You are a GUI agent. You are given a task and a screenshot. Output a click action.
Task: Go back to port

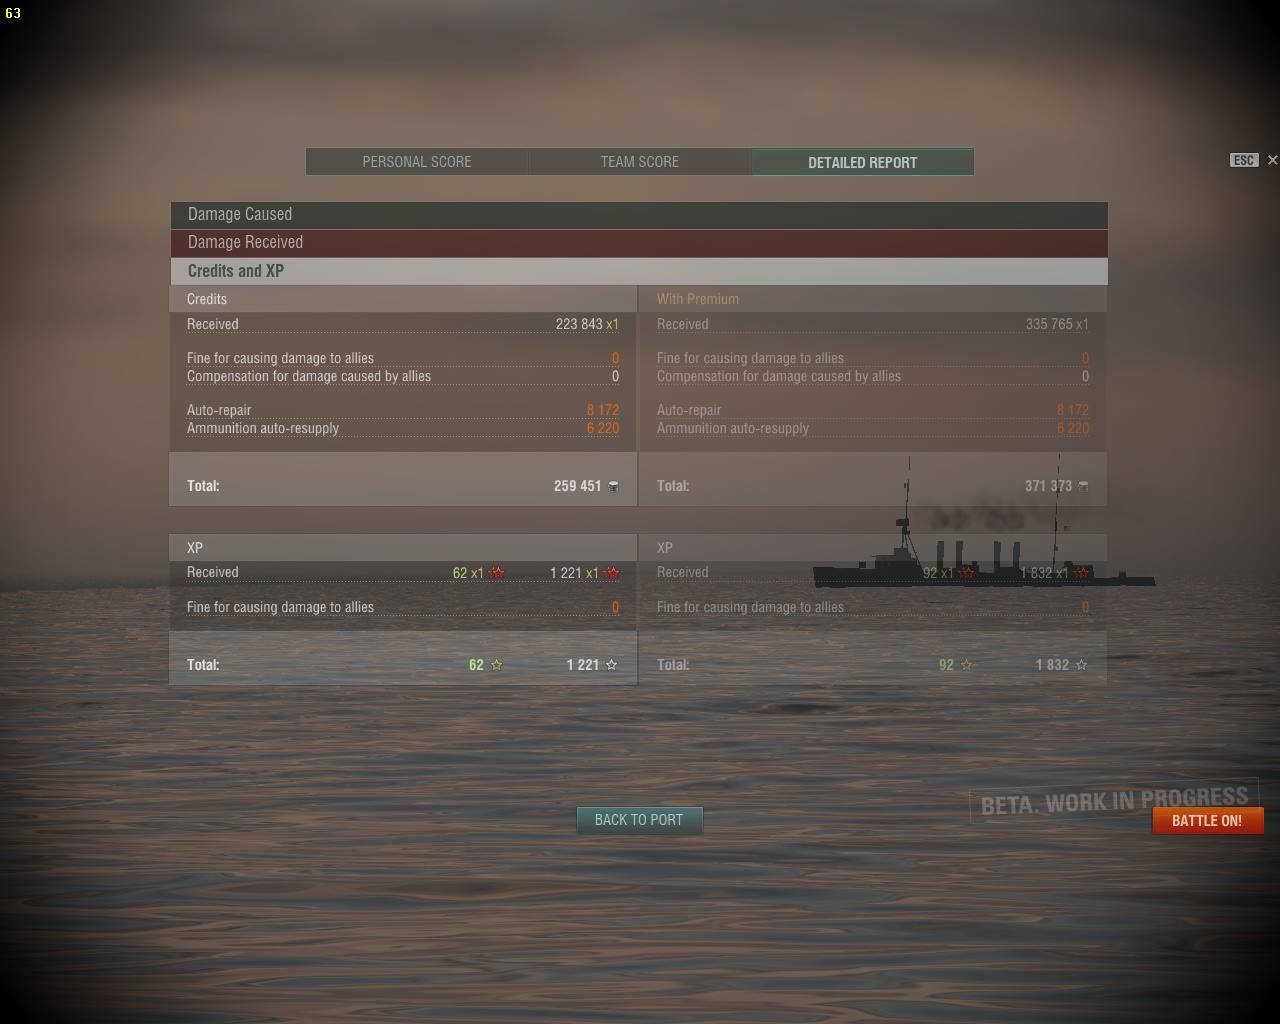pyautogui.click(x=639, y=820)
